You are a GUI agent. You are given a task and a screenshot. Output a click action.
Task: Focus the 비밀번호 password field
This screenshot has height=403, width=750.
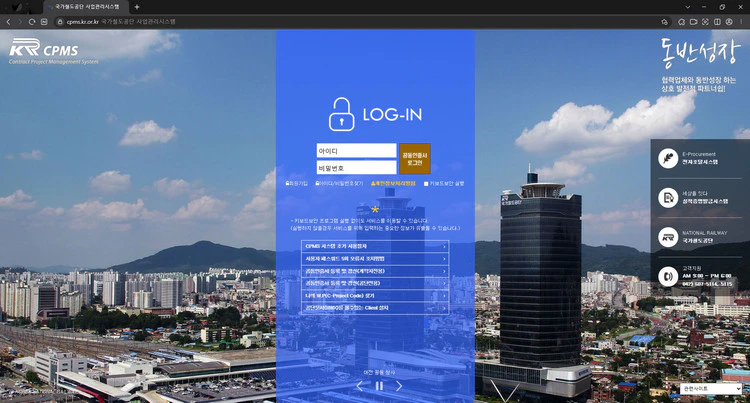coord(356,168)
